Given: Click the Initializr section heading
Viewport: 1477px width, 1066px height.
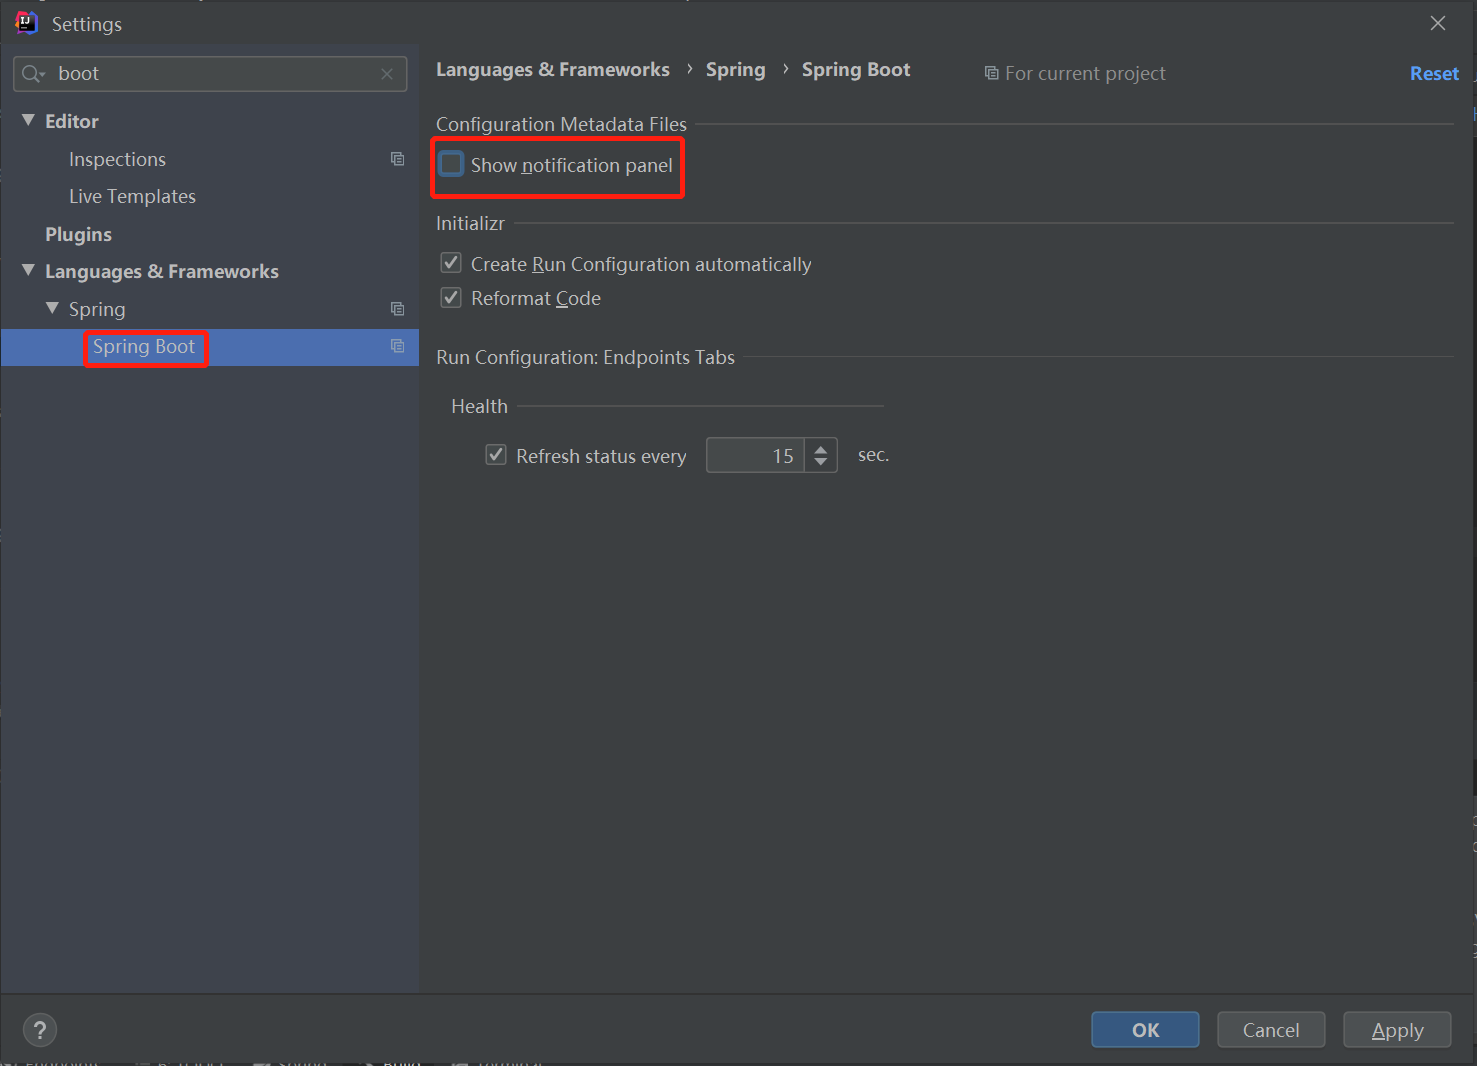Looking at the screenshot, I should [470, 223].
